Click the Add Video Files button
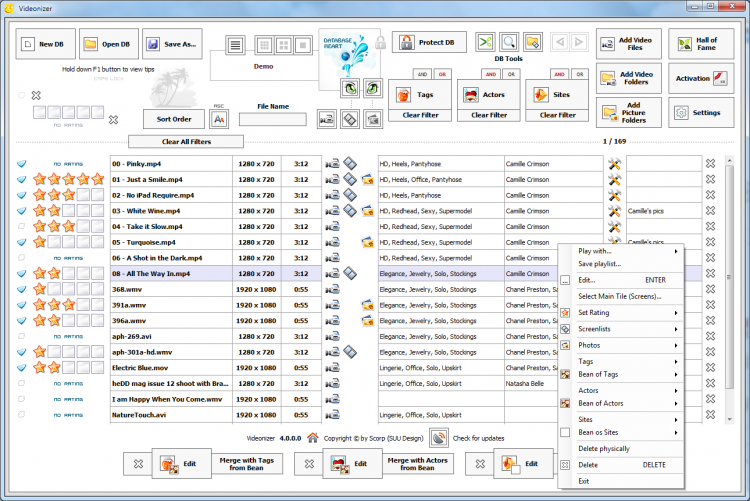 click(628, 43)
